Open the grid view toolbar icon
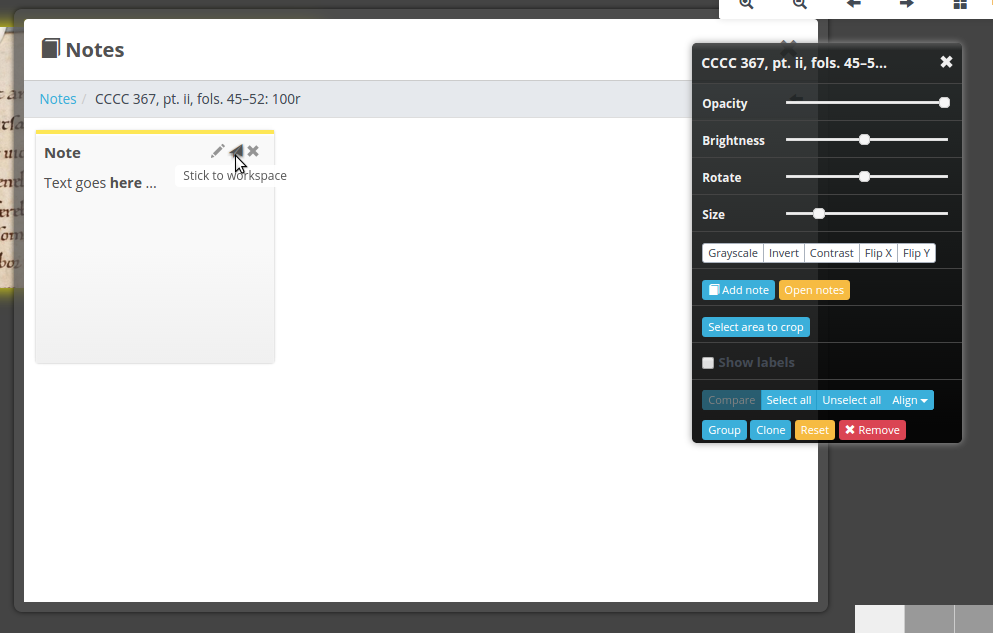 pos(960,4)
